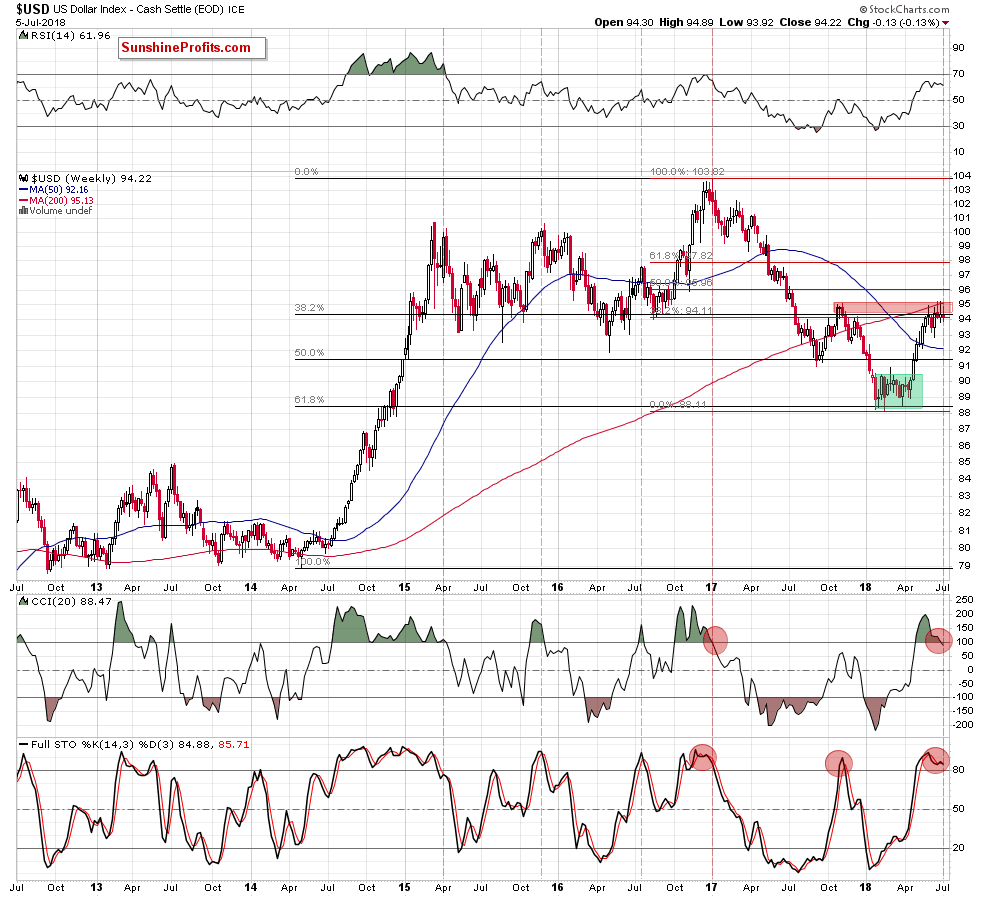
Task: Click the MA(200) 95.13 legend text
Action: 61,200
